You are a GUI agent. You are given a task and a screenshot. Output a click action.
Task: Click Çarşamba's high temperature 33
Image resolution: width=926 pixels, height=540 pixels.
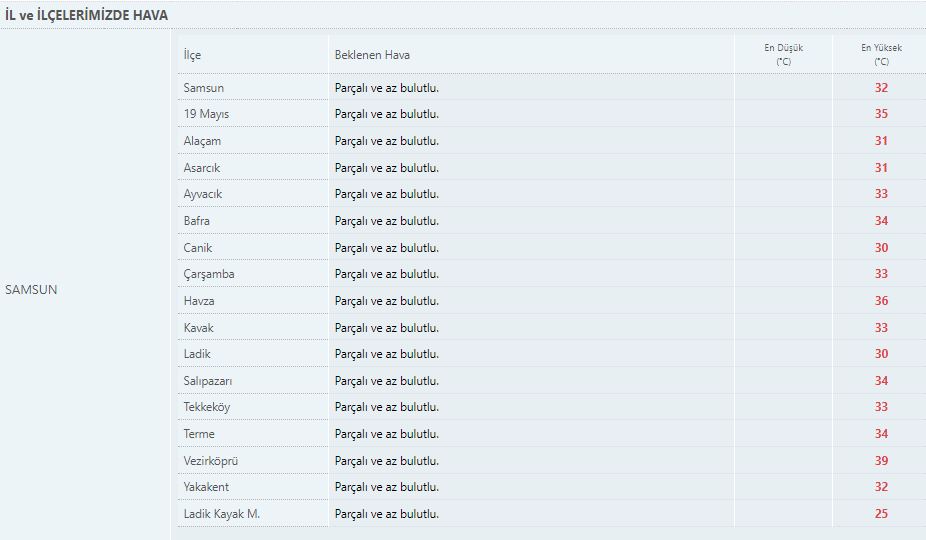pos(881,274)
